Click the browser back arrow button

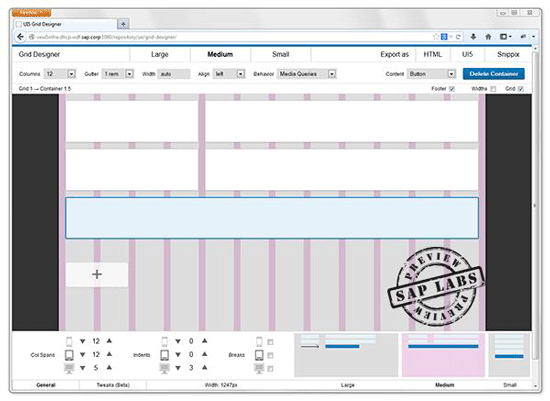tap(21, 36)
